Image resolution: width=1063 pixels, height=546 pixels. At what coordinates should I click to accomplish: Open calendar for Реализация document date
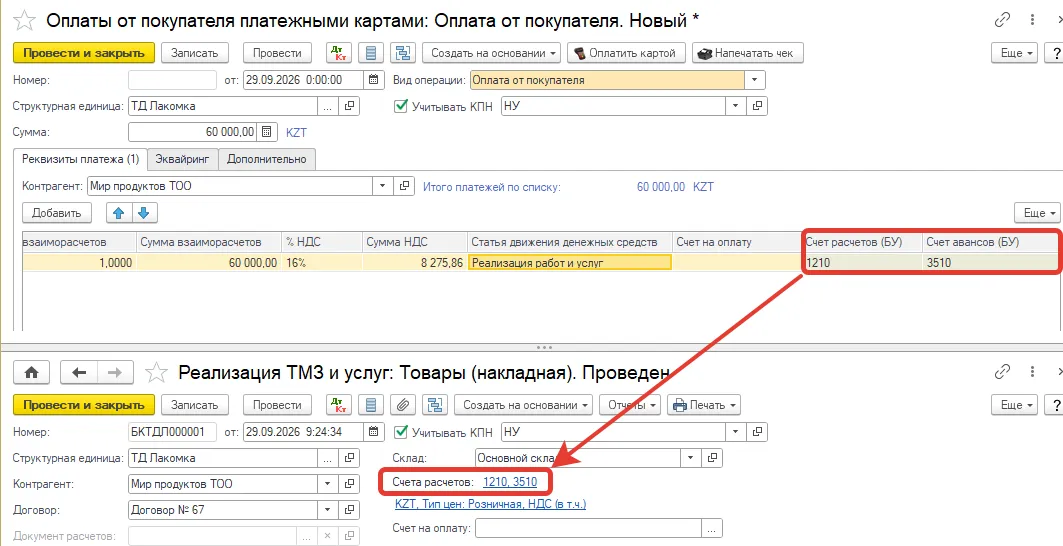pos(374,431)
